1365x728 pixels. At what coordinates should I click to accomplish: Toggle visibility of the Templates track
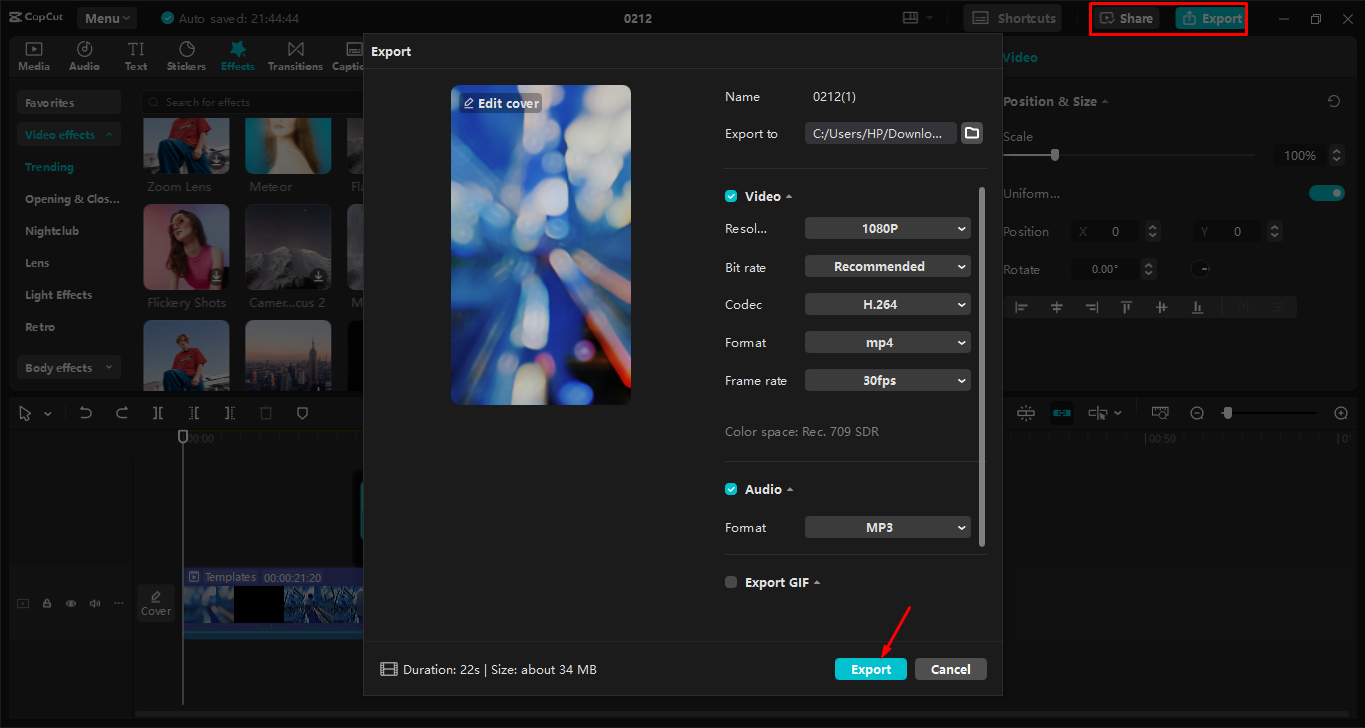(x=70, y=603)
